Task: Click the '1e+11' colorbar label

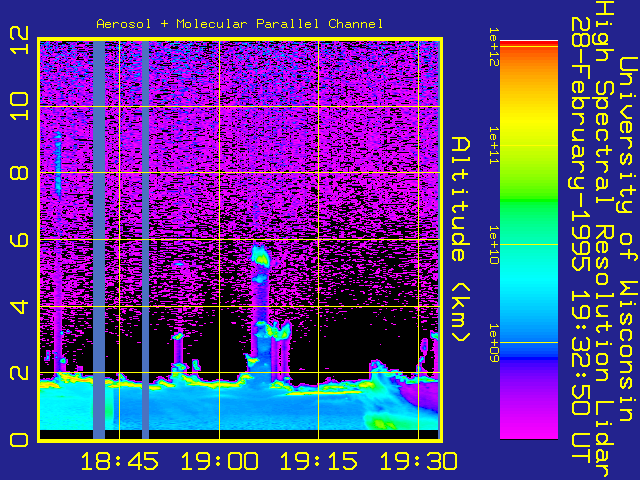Action: (x=494, y=146)
